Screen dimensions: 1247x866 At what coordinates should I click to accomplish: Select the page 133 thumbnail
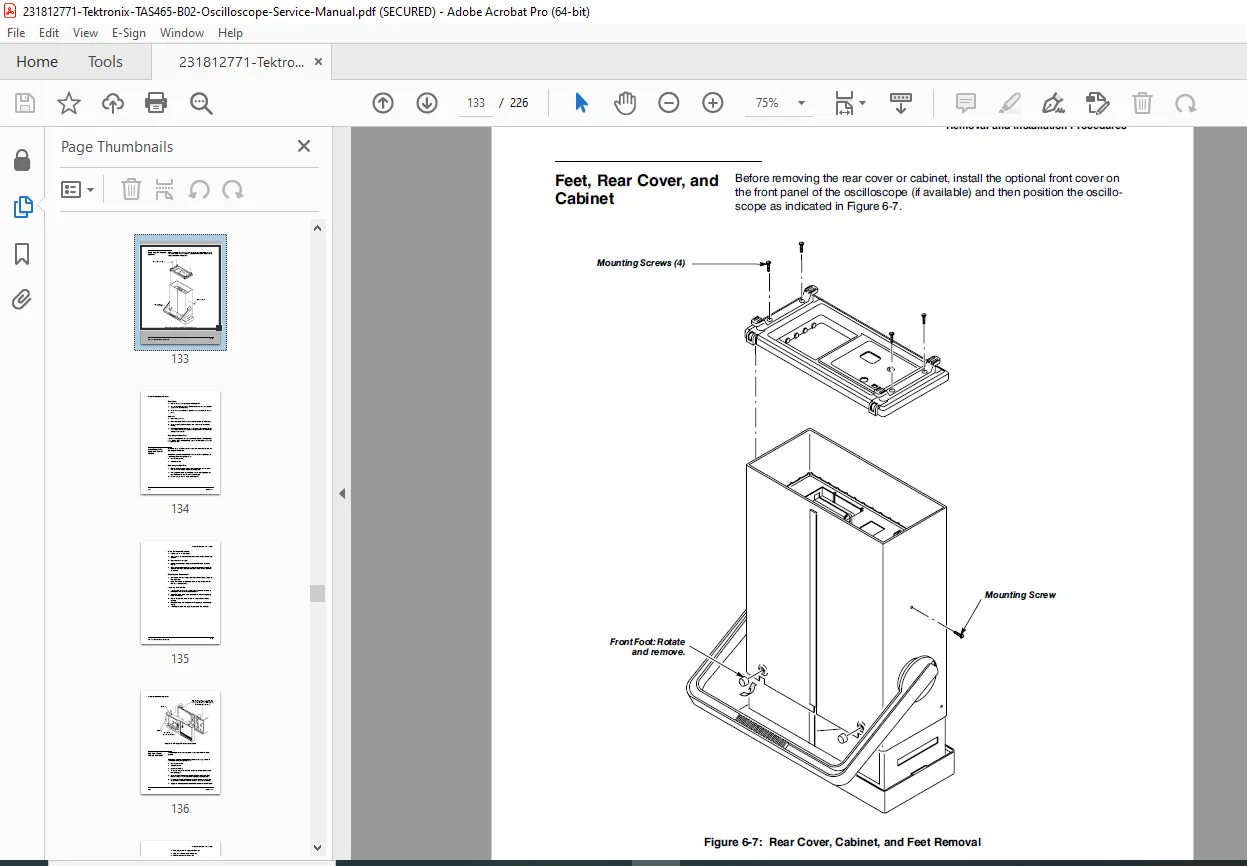[x=181, y=291]
